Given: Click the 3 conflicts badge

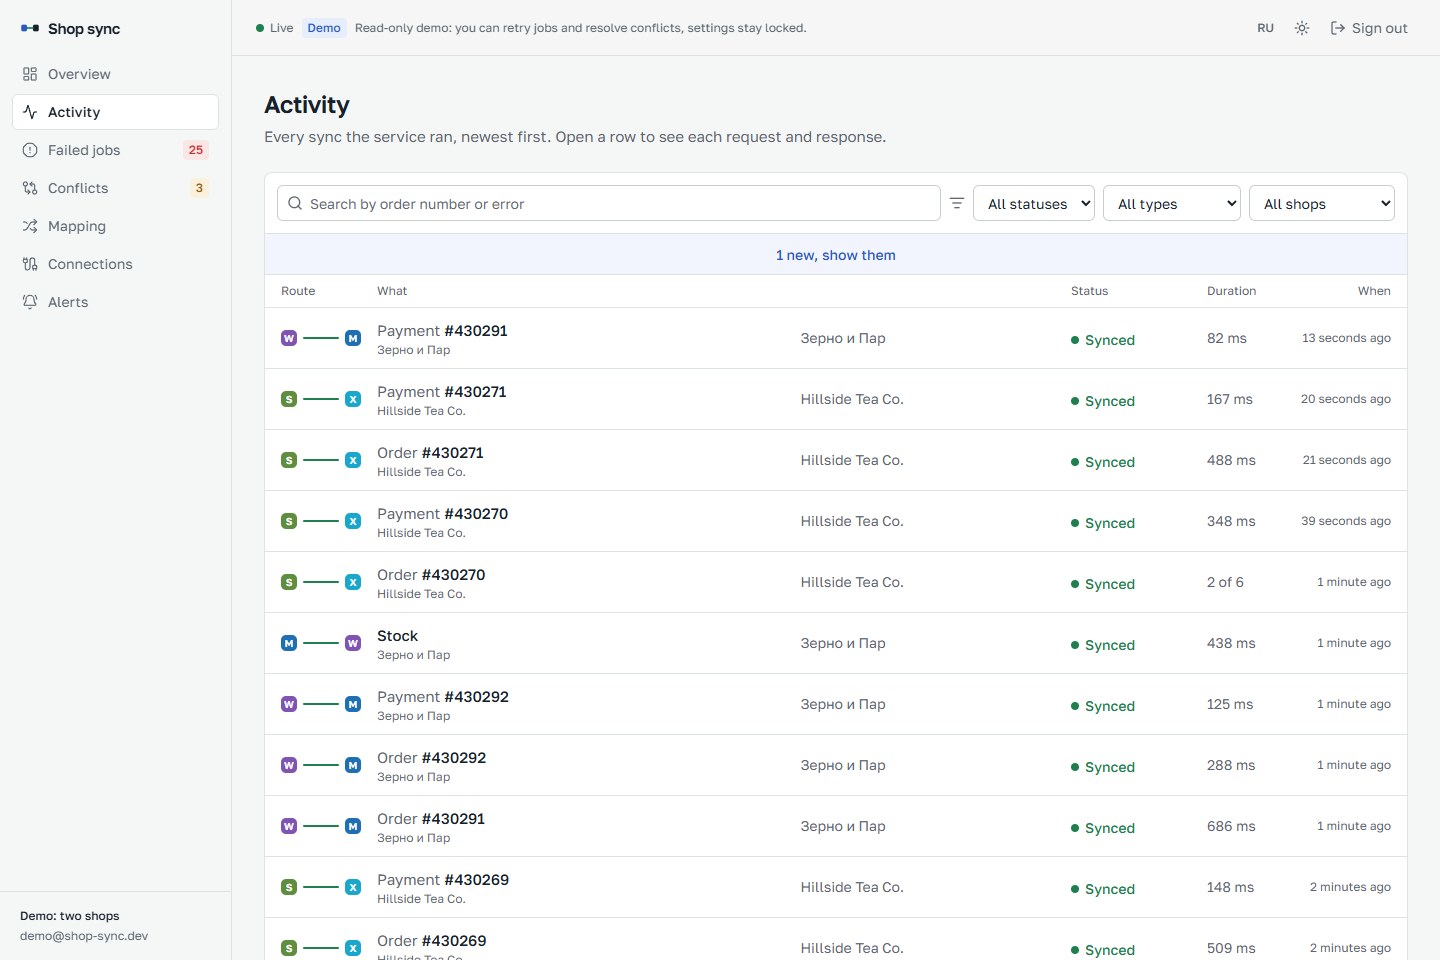Looking at the screenshot, I should coord(199,188).
